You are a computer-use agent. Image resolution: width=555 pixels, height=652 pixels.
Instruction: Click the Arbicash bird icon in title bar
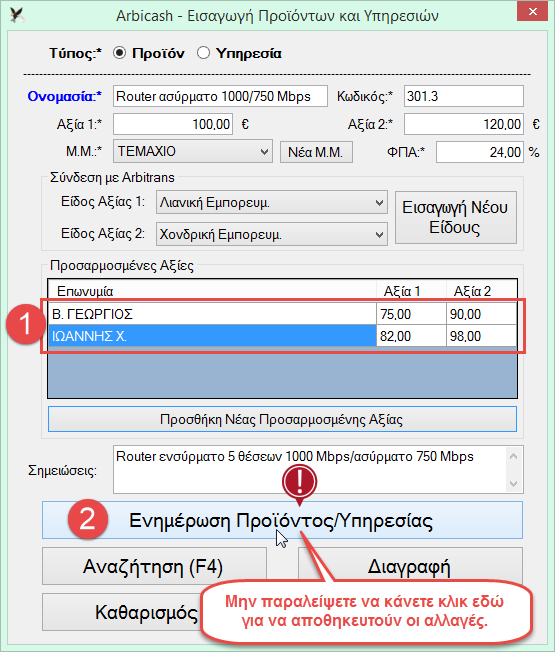tap(17, 15)
